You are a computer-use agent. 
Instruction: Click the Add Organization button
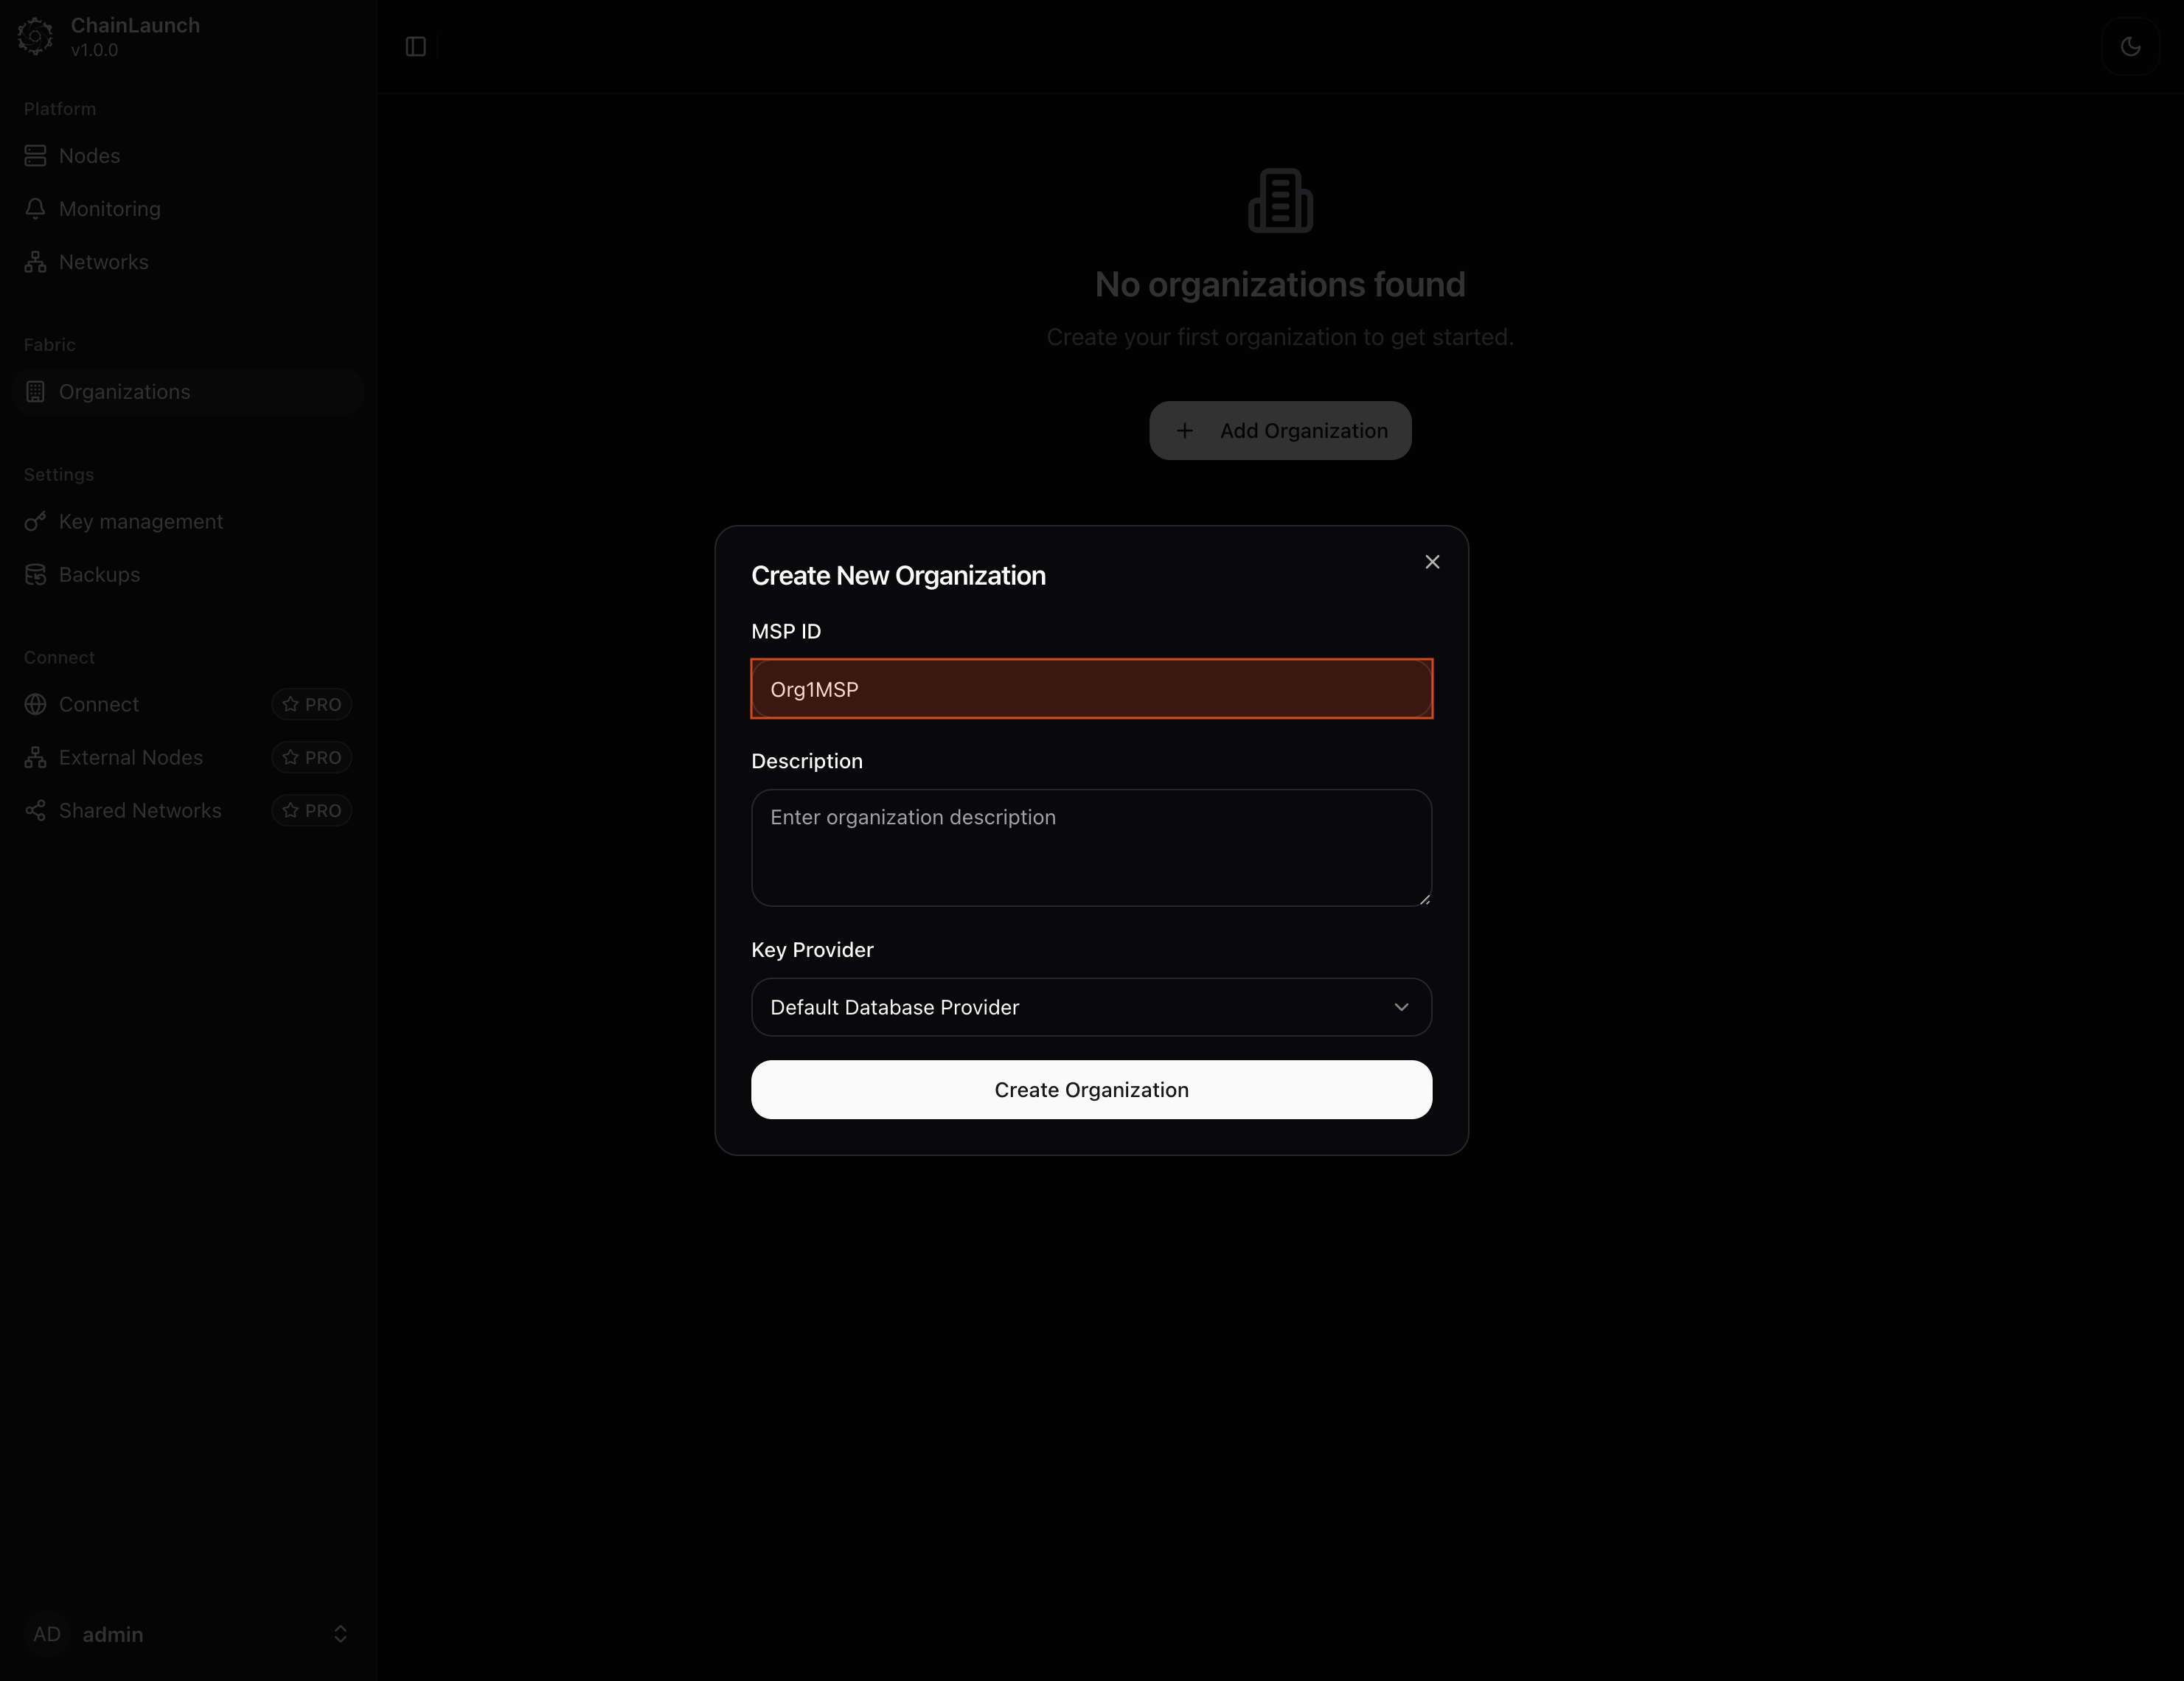click(1280, 431)
